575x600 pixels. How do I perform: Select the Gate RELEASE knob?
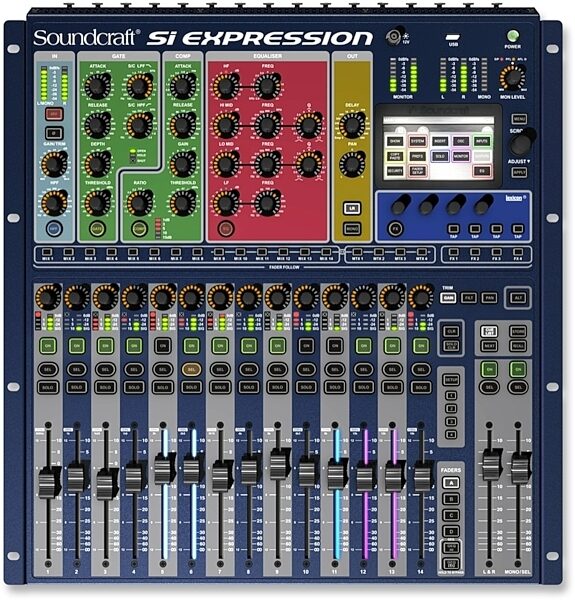(x=98, y=125)
